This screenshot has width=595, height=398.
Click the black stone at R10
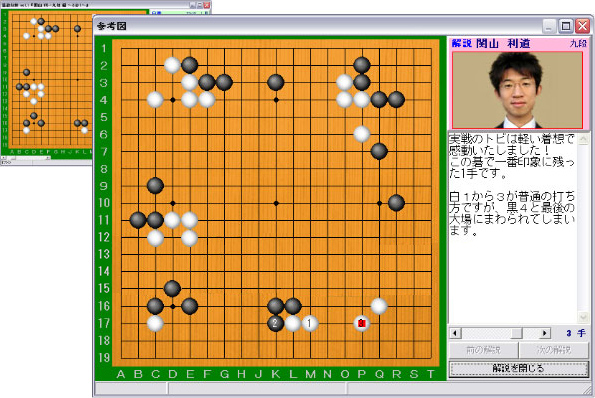click(396, 203)
